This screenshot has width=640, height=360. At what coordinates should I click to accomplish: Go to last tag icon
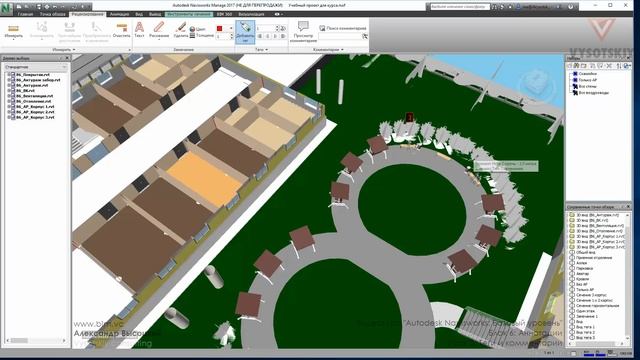(x=283, y=36)
